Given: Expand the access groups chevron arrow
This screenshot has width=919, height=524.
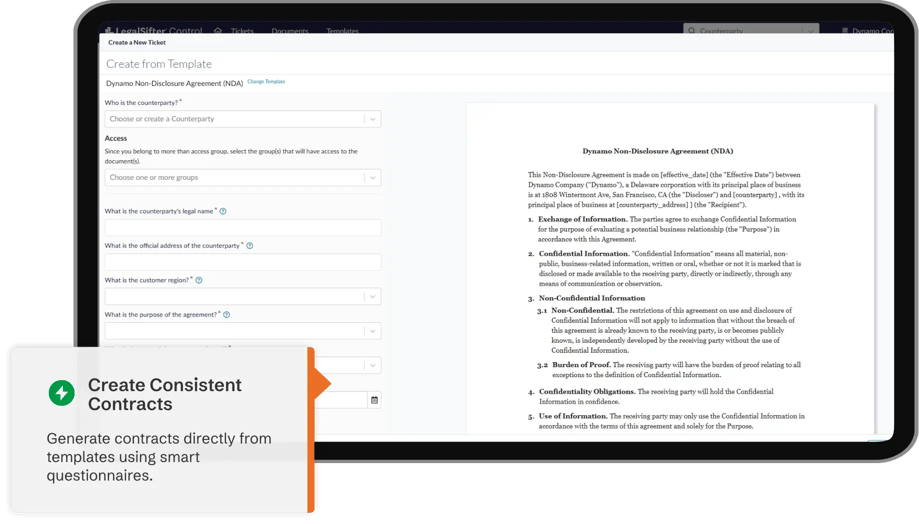Looking at the screenshot, I should [373, 178].
